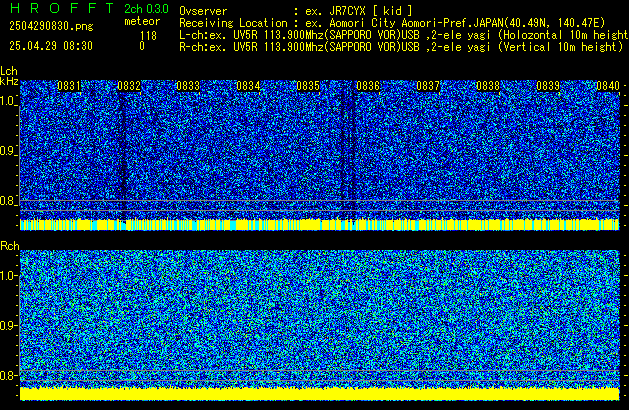Click the 0833 time marker
The image size is (629, 410).
coord(188,86)
